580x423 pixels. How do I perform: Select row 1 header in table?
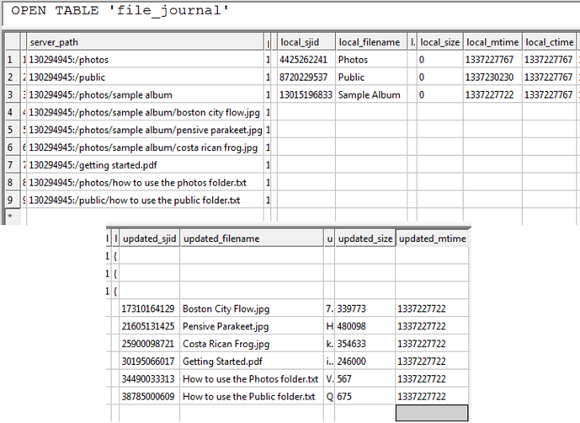click(13, 60)
